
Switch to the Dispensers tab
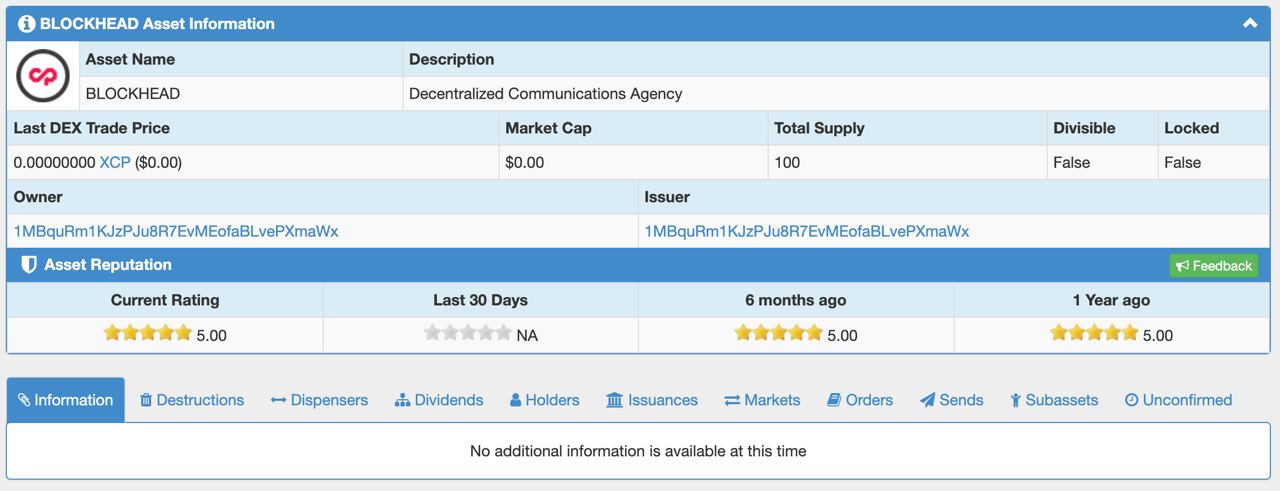pos(319,400)
